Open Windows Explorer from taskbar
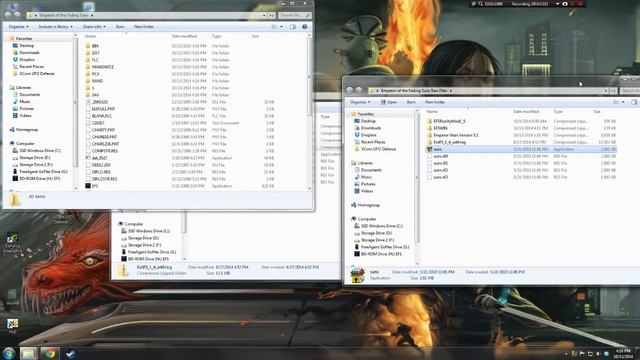The height and width of the screenshot is (360, 640). tap(28, 353)
